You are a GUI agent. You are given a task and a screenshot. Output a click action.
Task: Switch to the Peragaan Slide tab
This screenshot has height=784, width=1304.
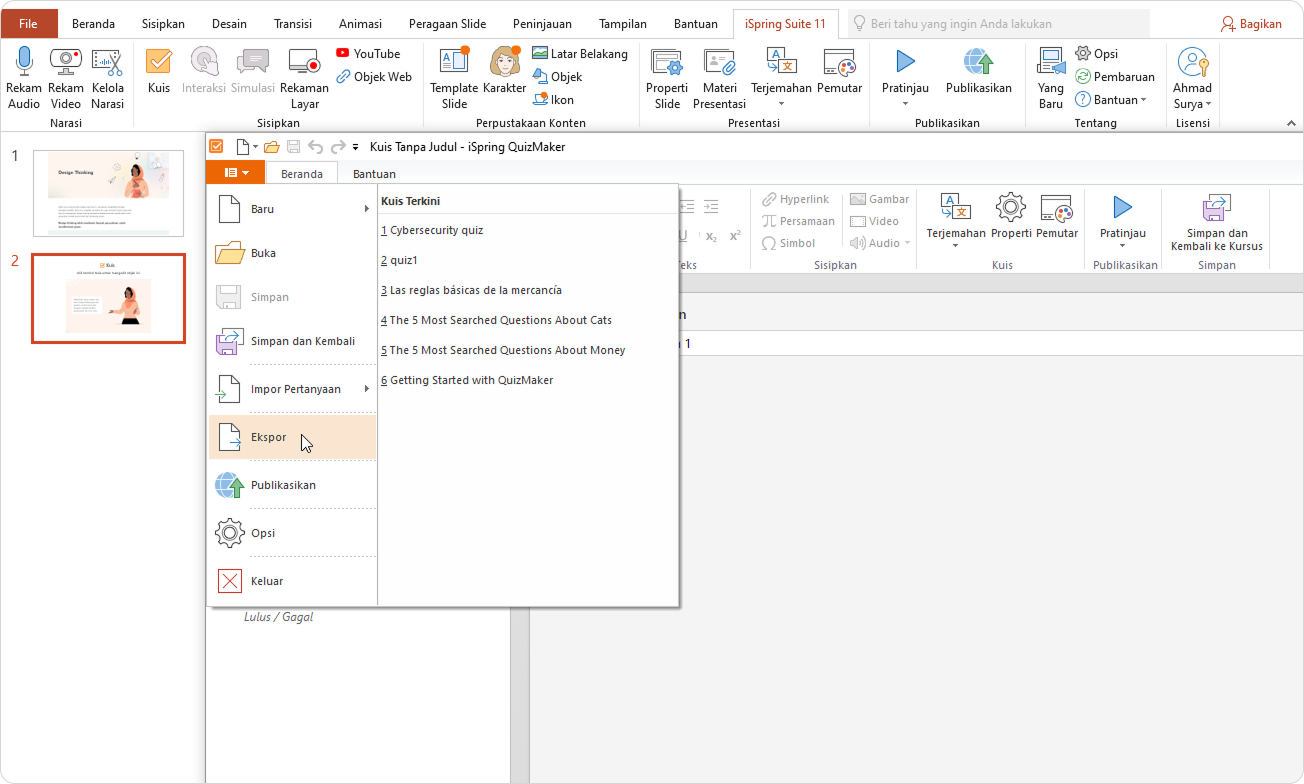pyautogui.click(x=449, y=24)
